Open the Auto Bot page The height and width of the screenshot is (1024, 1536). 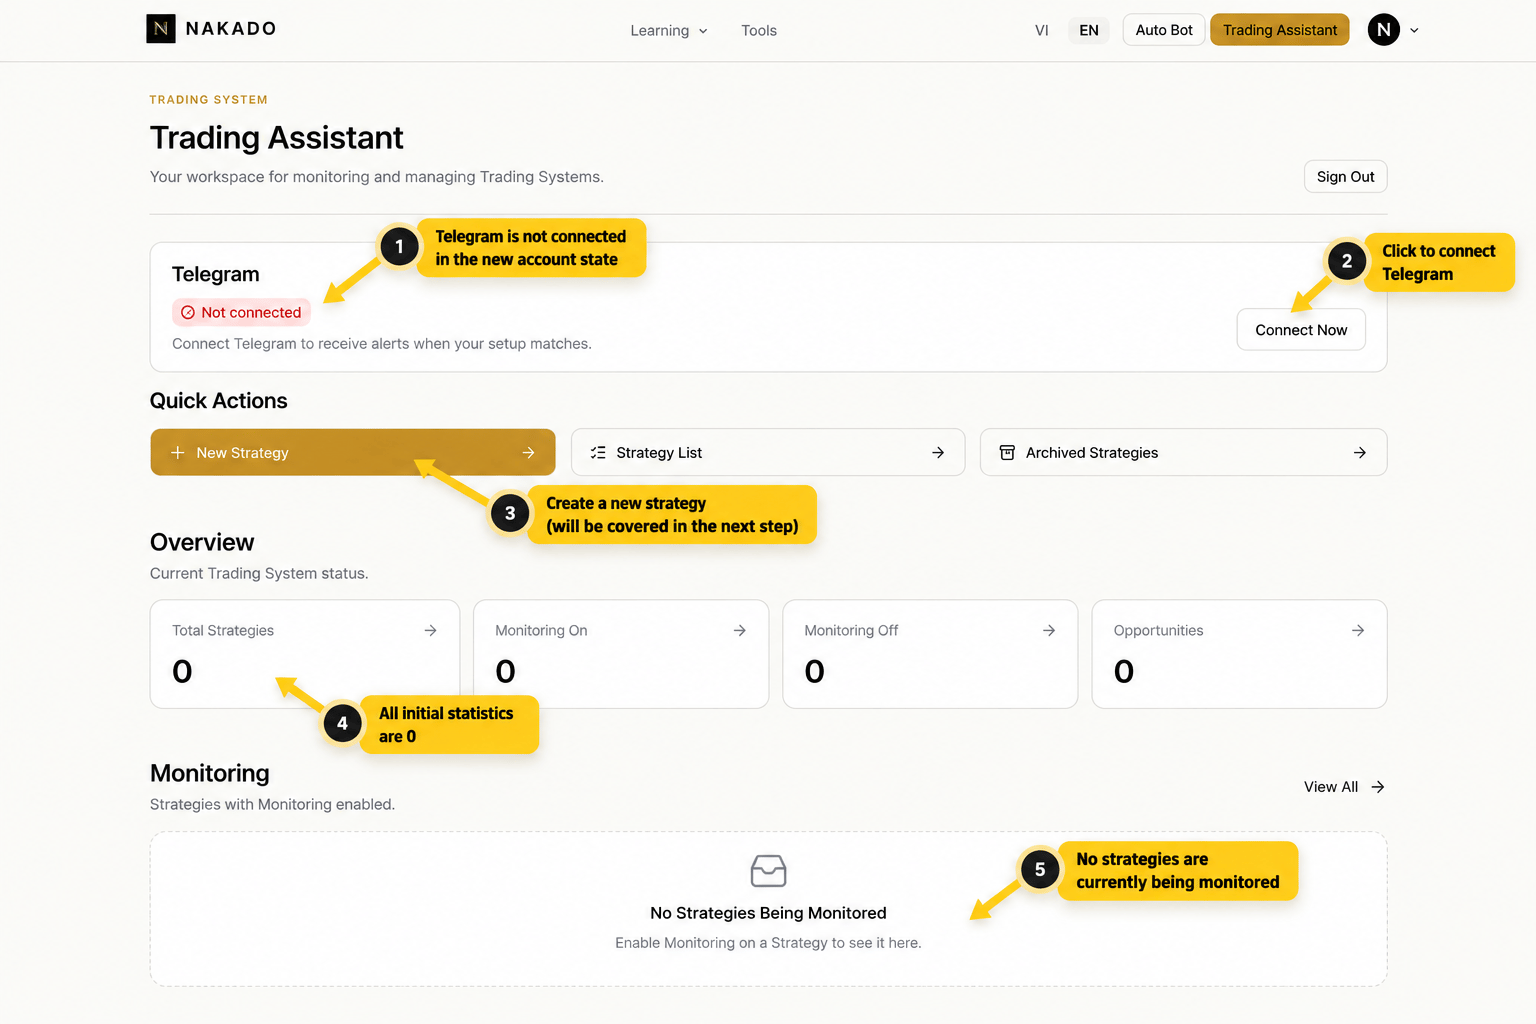point(1164,30)
